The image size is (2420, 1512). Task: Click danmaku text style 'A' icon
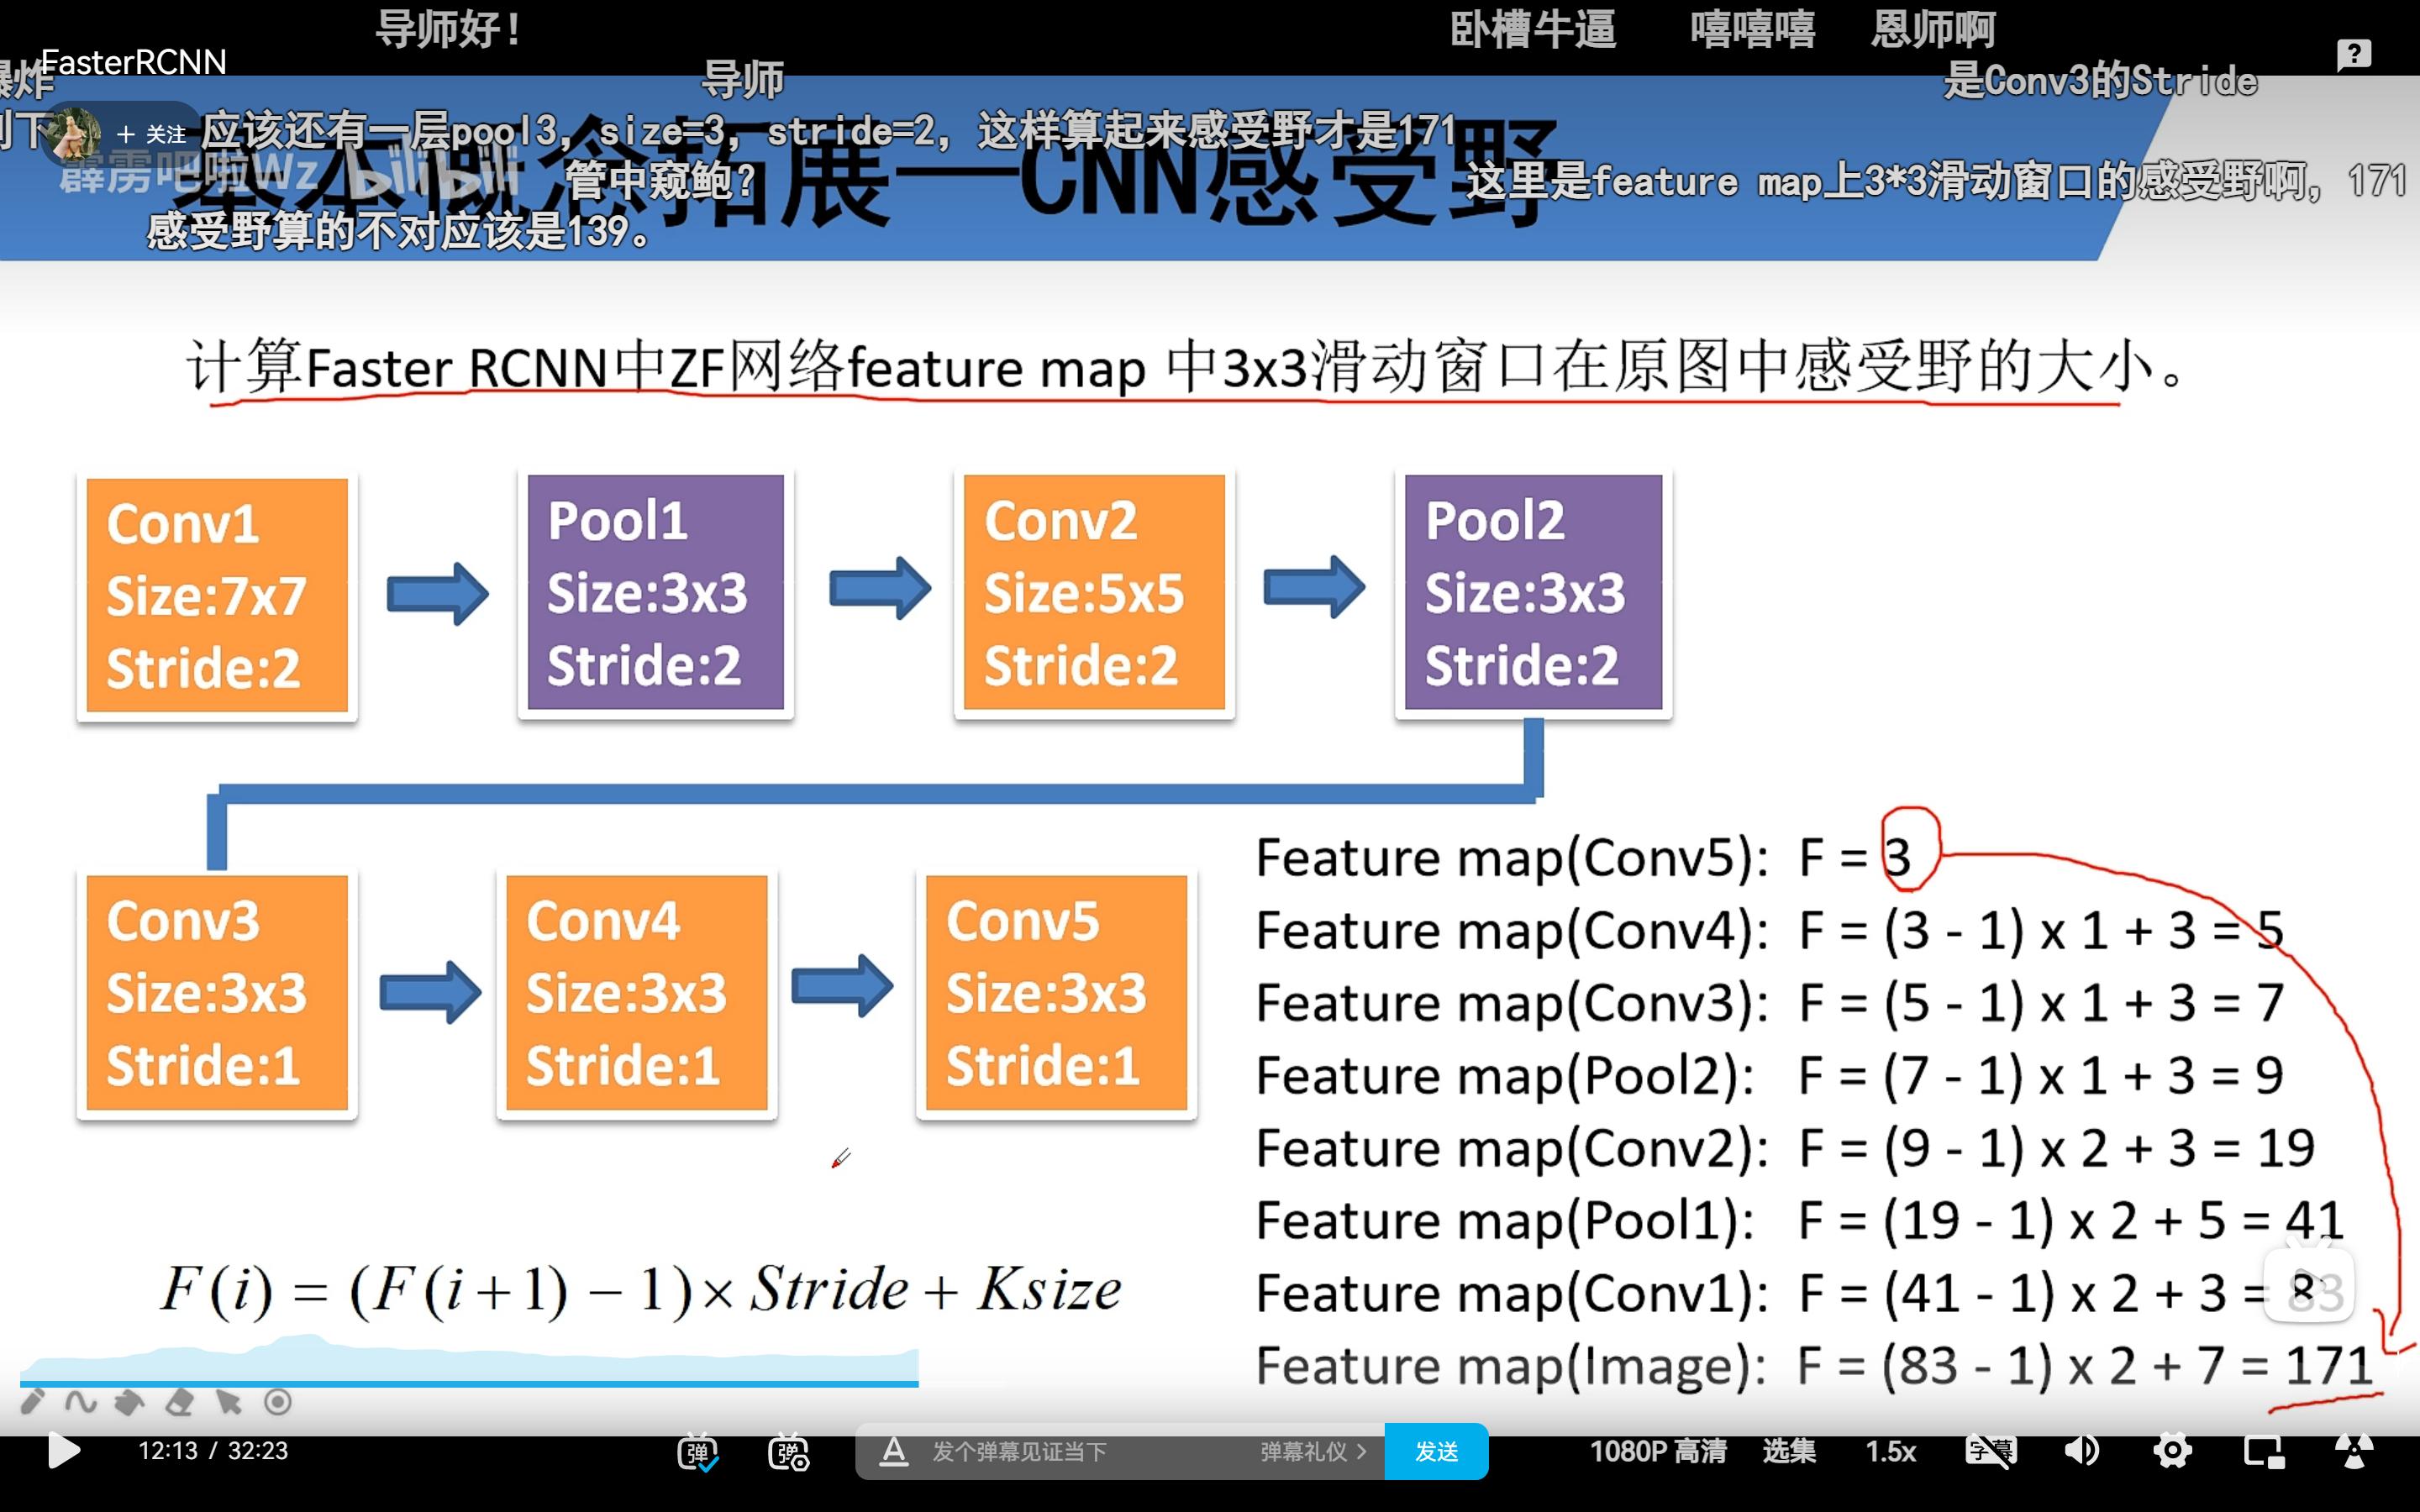(x=893, y=1451)
